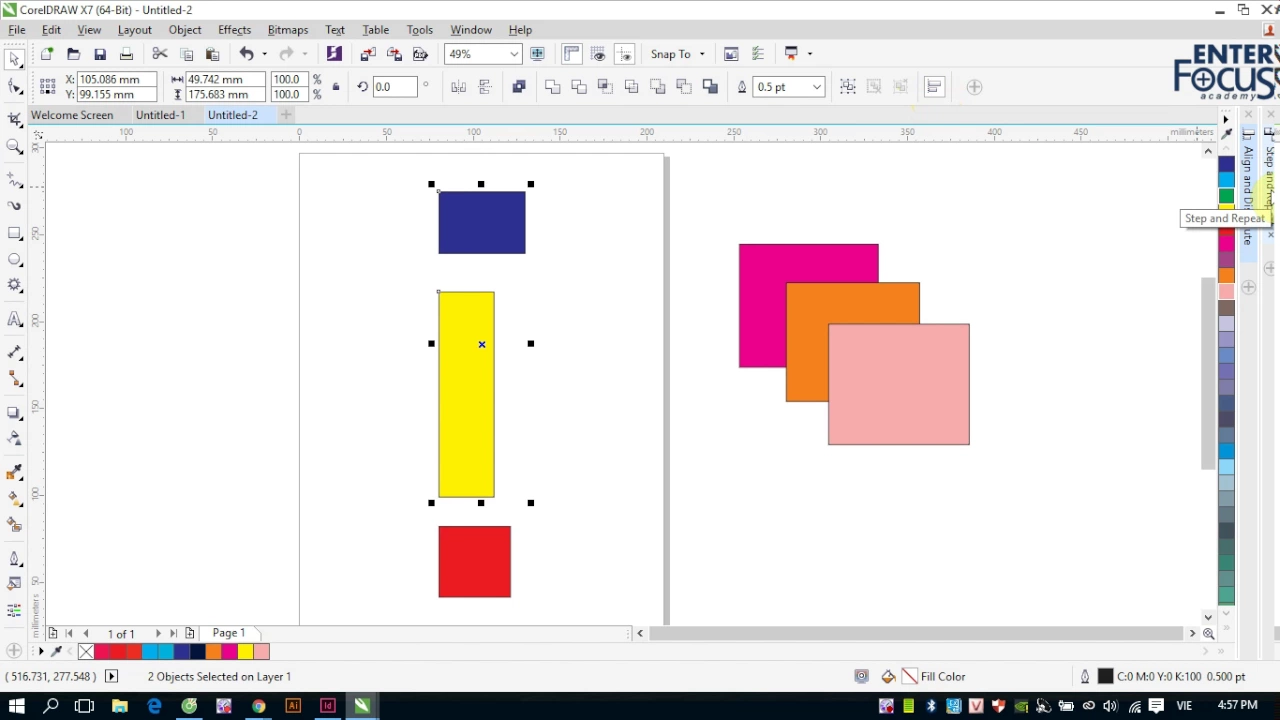Open the File menu
The width and height of the screenshot is (1280, 720).
coord(17,30)
